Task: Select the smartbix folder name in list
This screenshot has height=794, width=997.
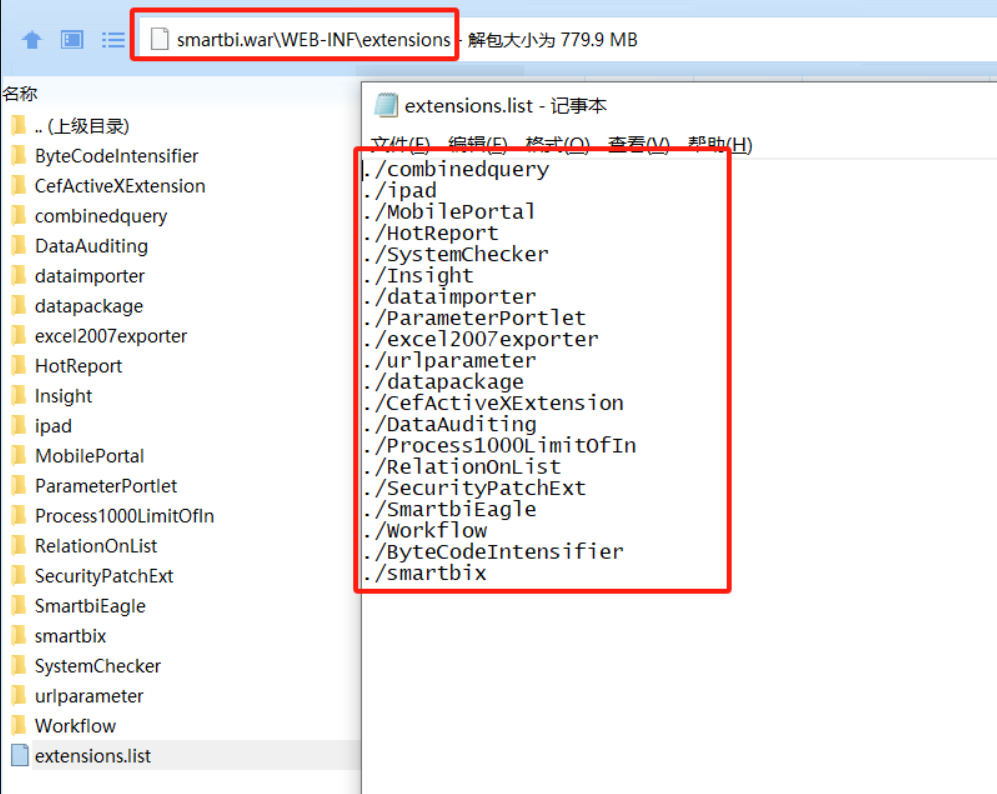Action: 70,635
